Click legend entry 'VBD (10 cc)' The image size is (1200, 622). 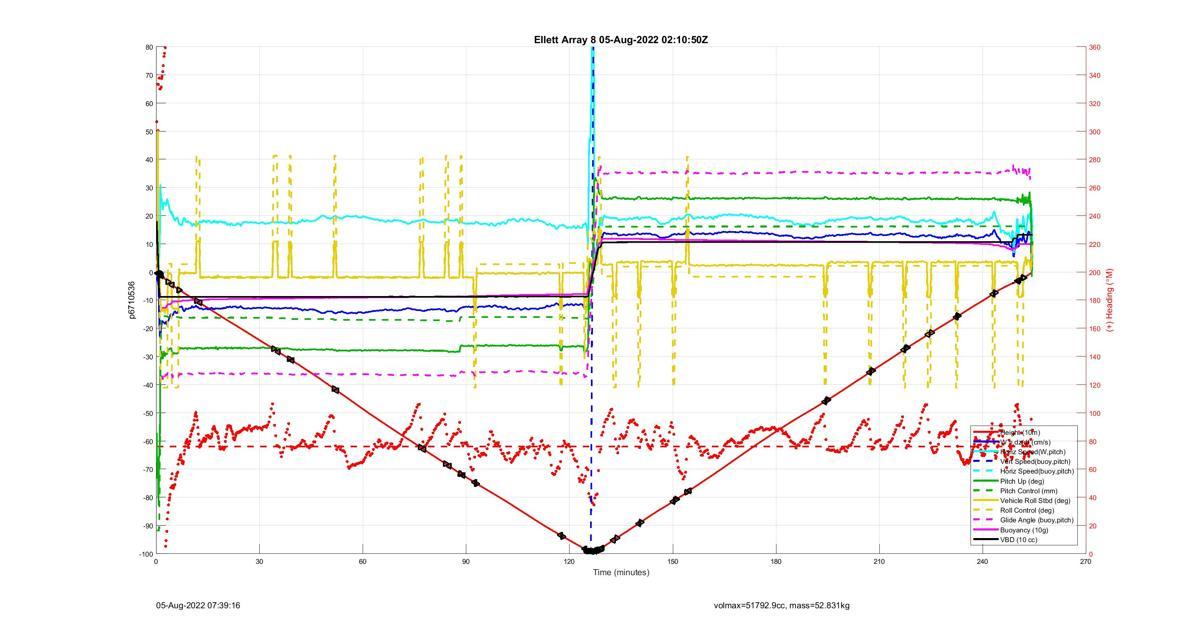(1019, 540)
